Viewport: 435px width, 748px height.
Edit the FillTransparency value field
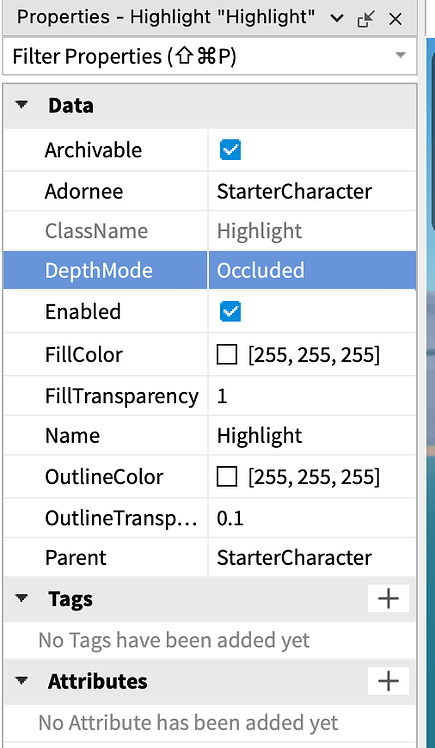pyautogui.click(x=312, y=396)
